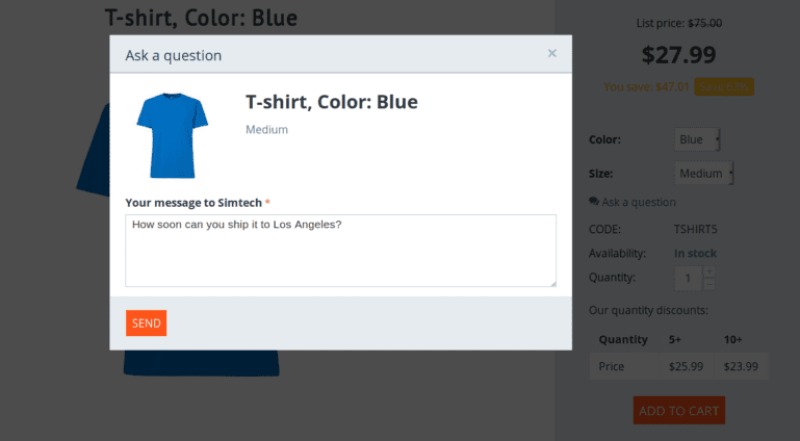Click the blue T-shirt thumbnail in dialog
Viewport: 800px width, 441px height.
171,135
